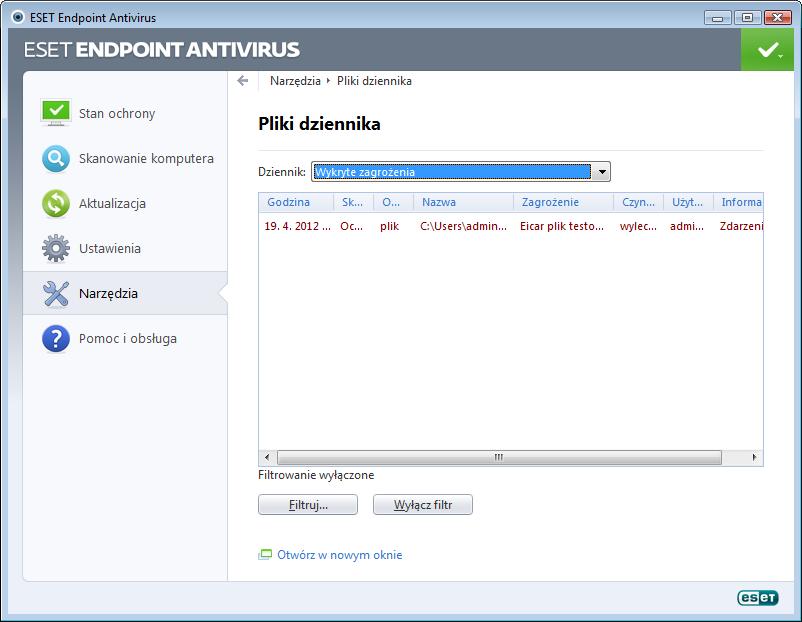
Task: Sort by the Zagrożenie column header
Action: point(563,202)
